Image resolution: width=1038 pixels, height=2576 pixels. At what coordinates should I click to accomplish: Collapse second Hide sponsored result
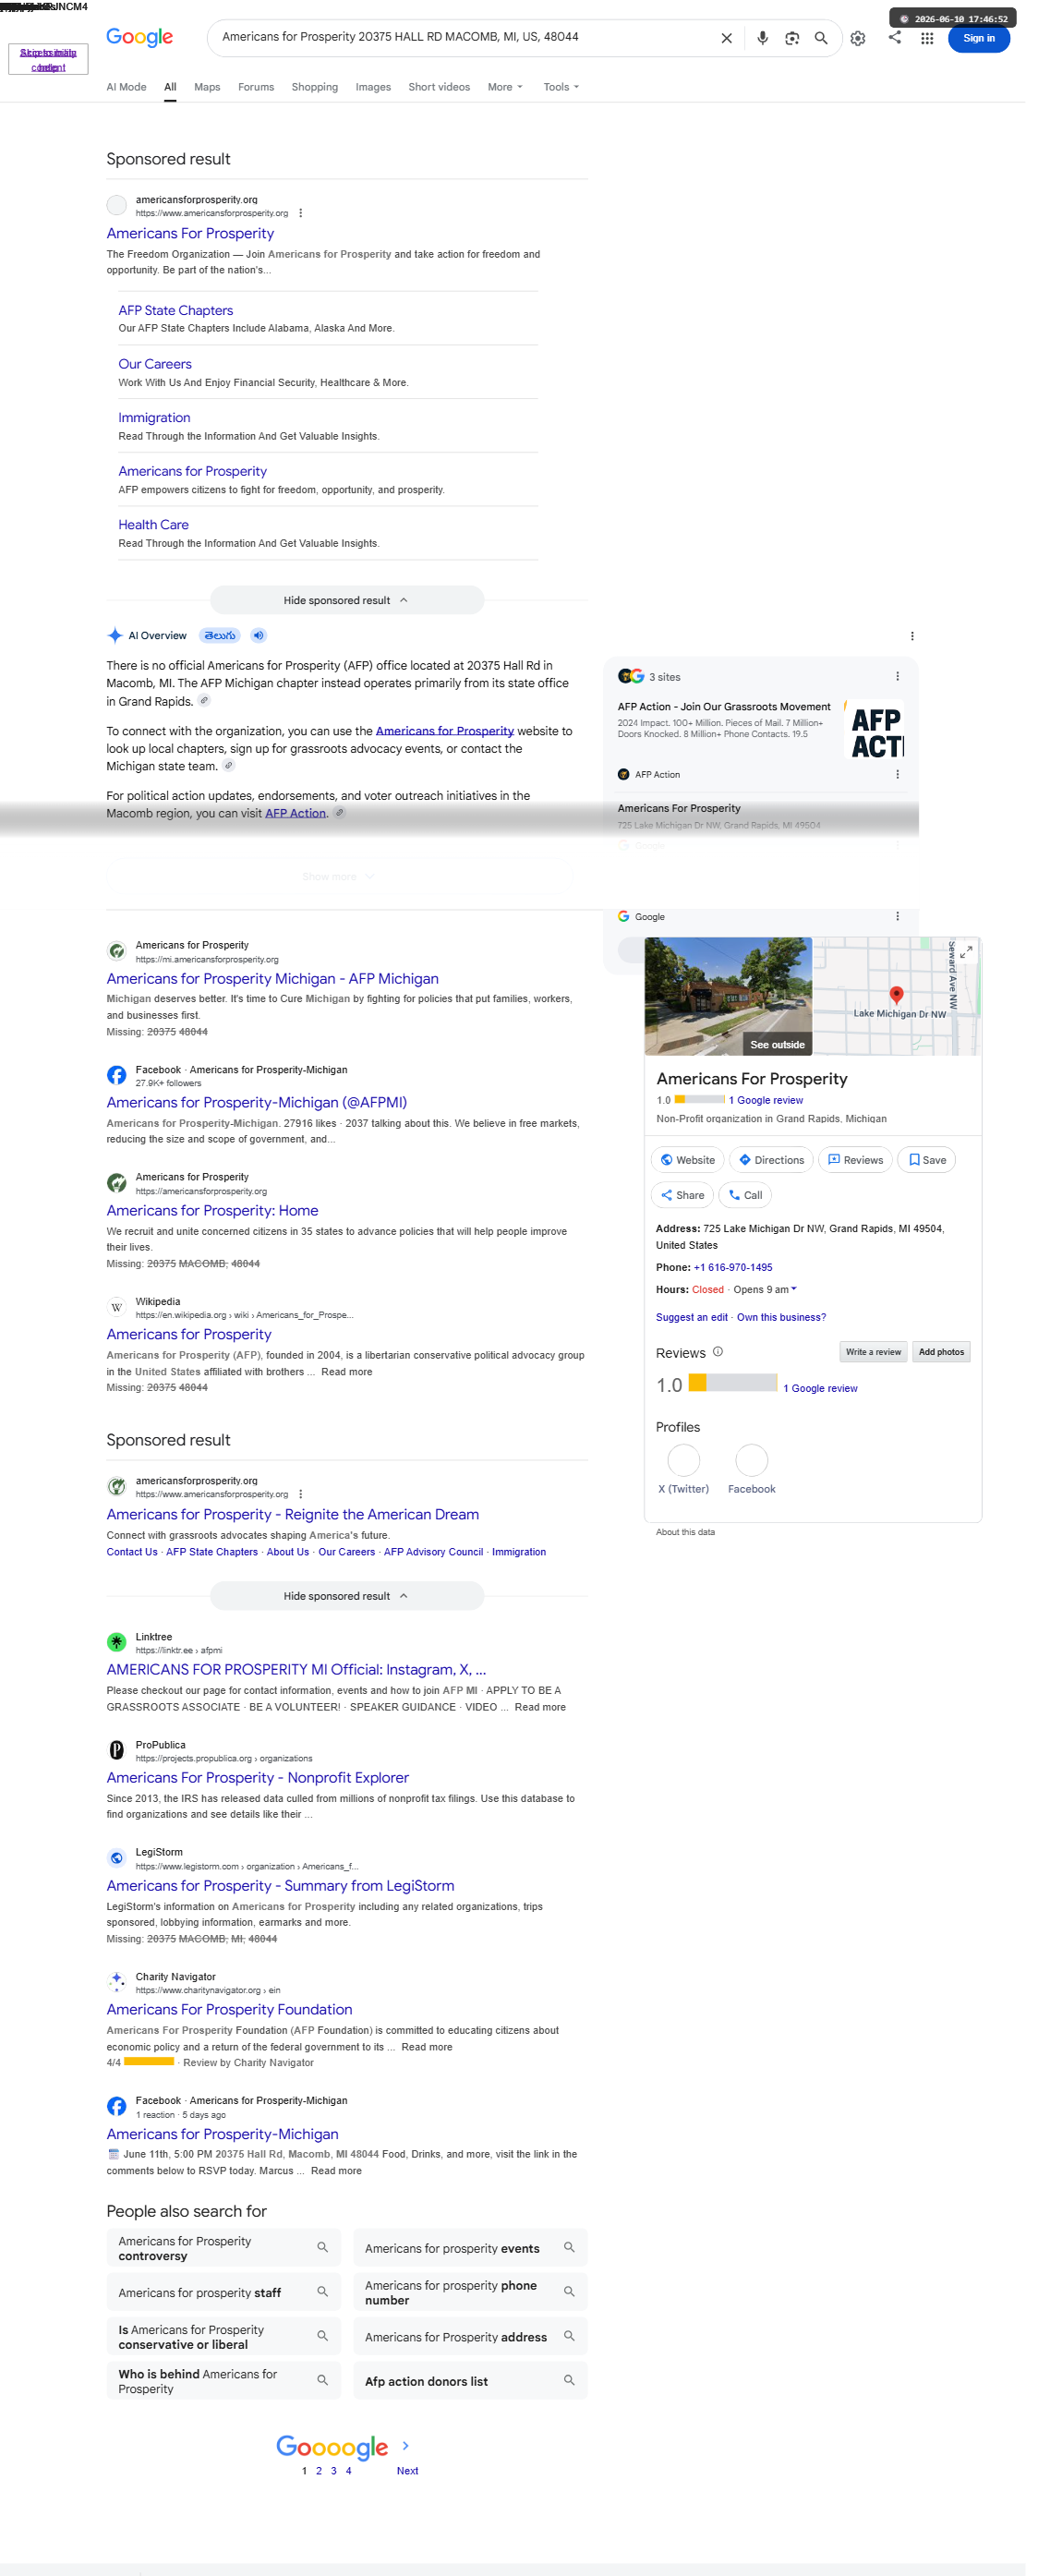tap(346, 1596)
